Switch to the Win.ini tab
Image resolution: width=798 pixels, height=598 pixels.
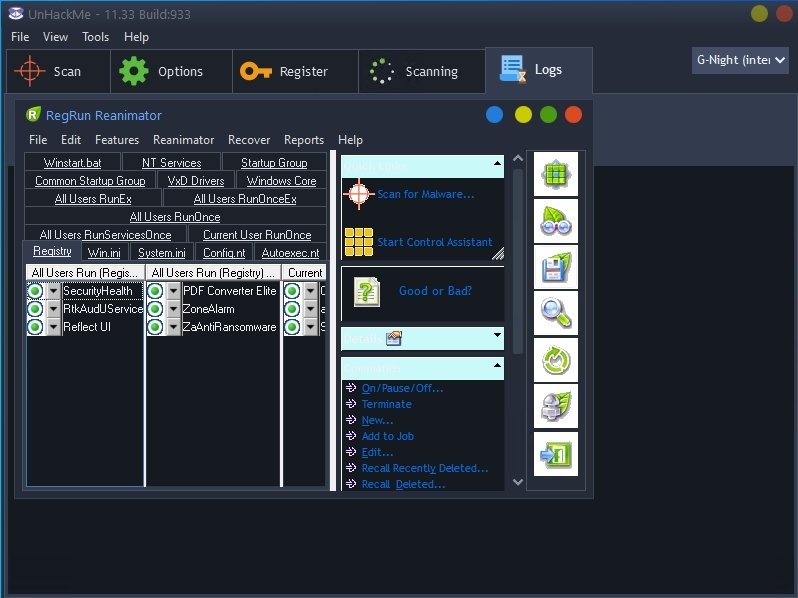click(x=104, y=252)
